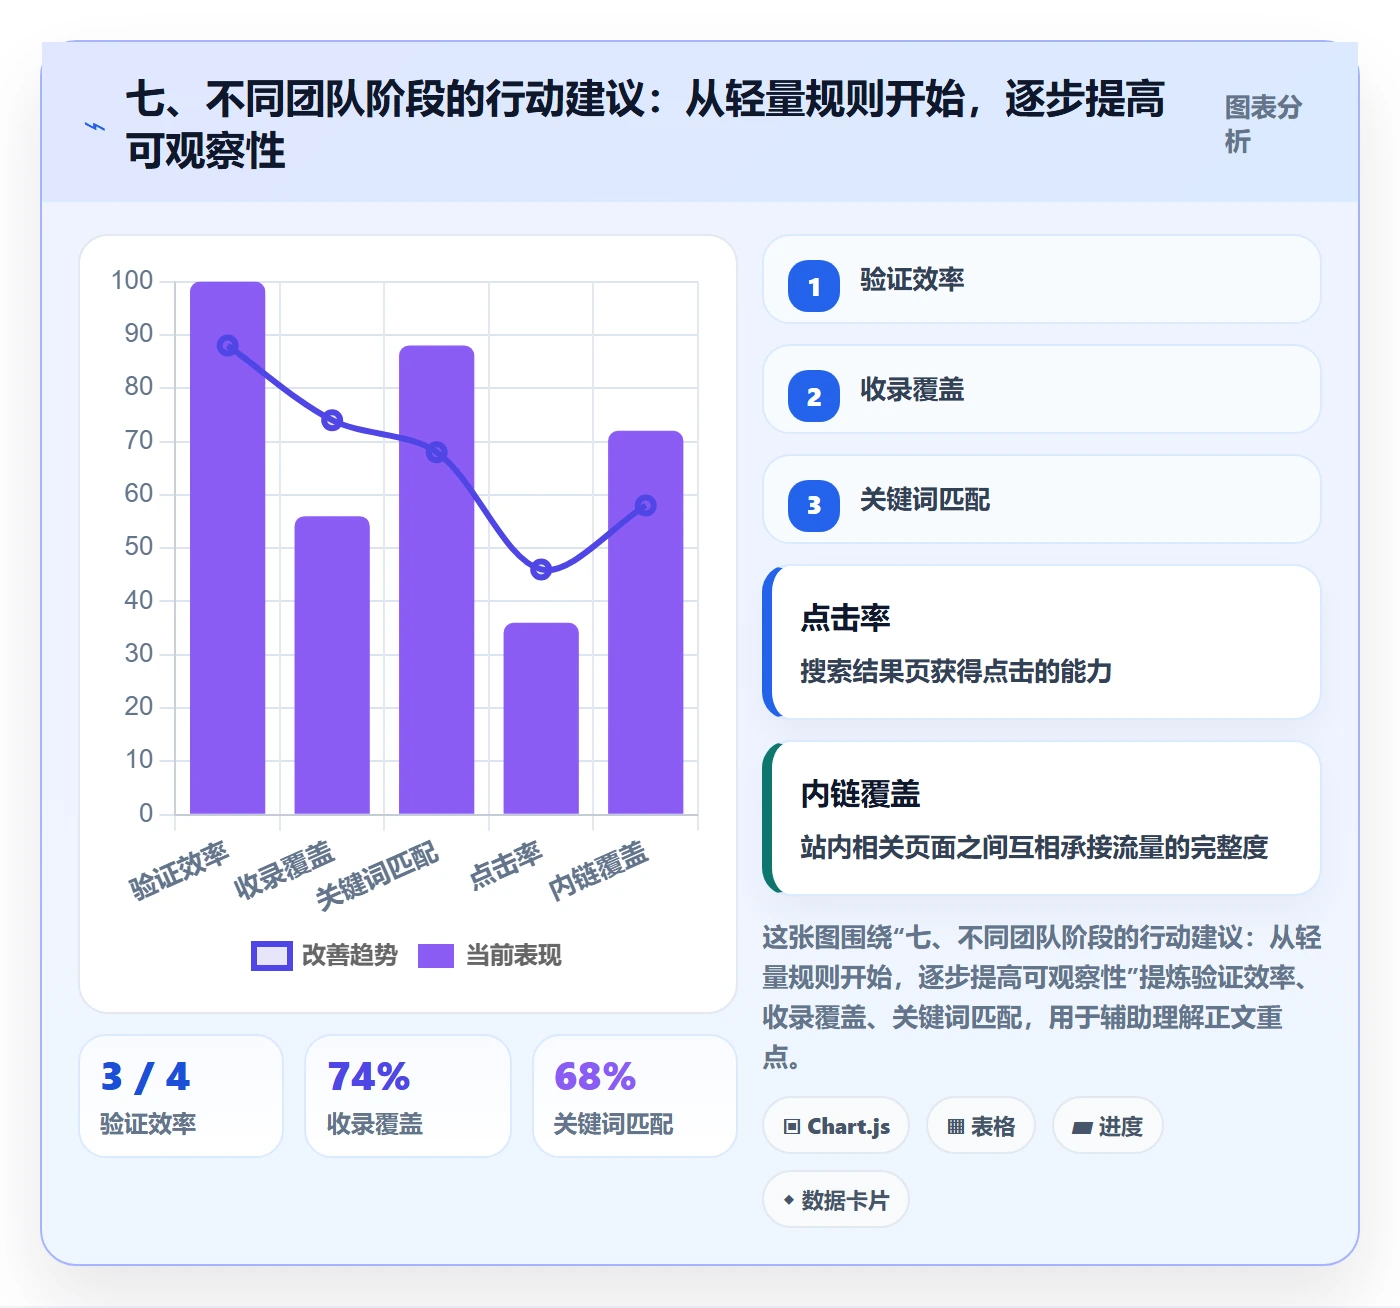Click the 表格 tag

tap(981, 1126)
